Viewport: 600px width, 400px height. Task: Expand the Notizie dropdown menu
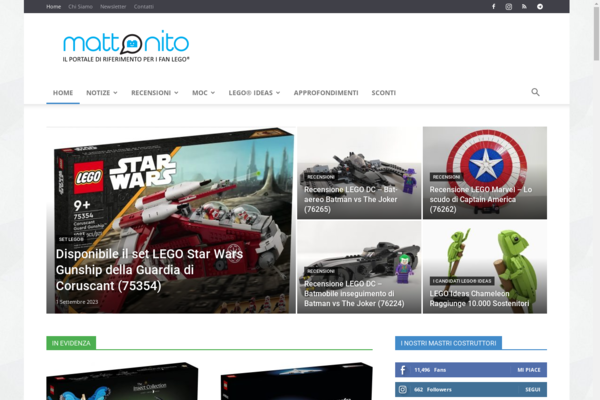[x=101, y=92]
